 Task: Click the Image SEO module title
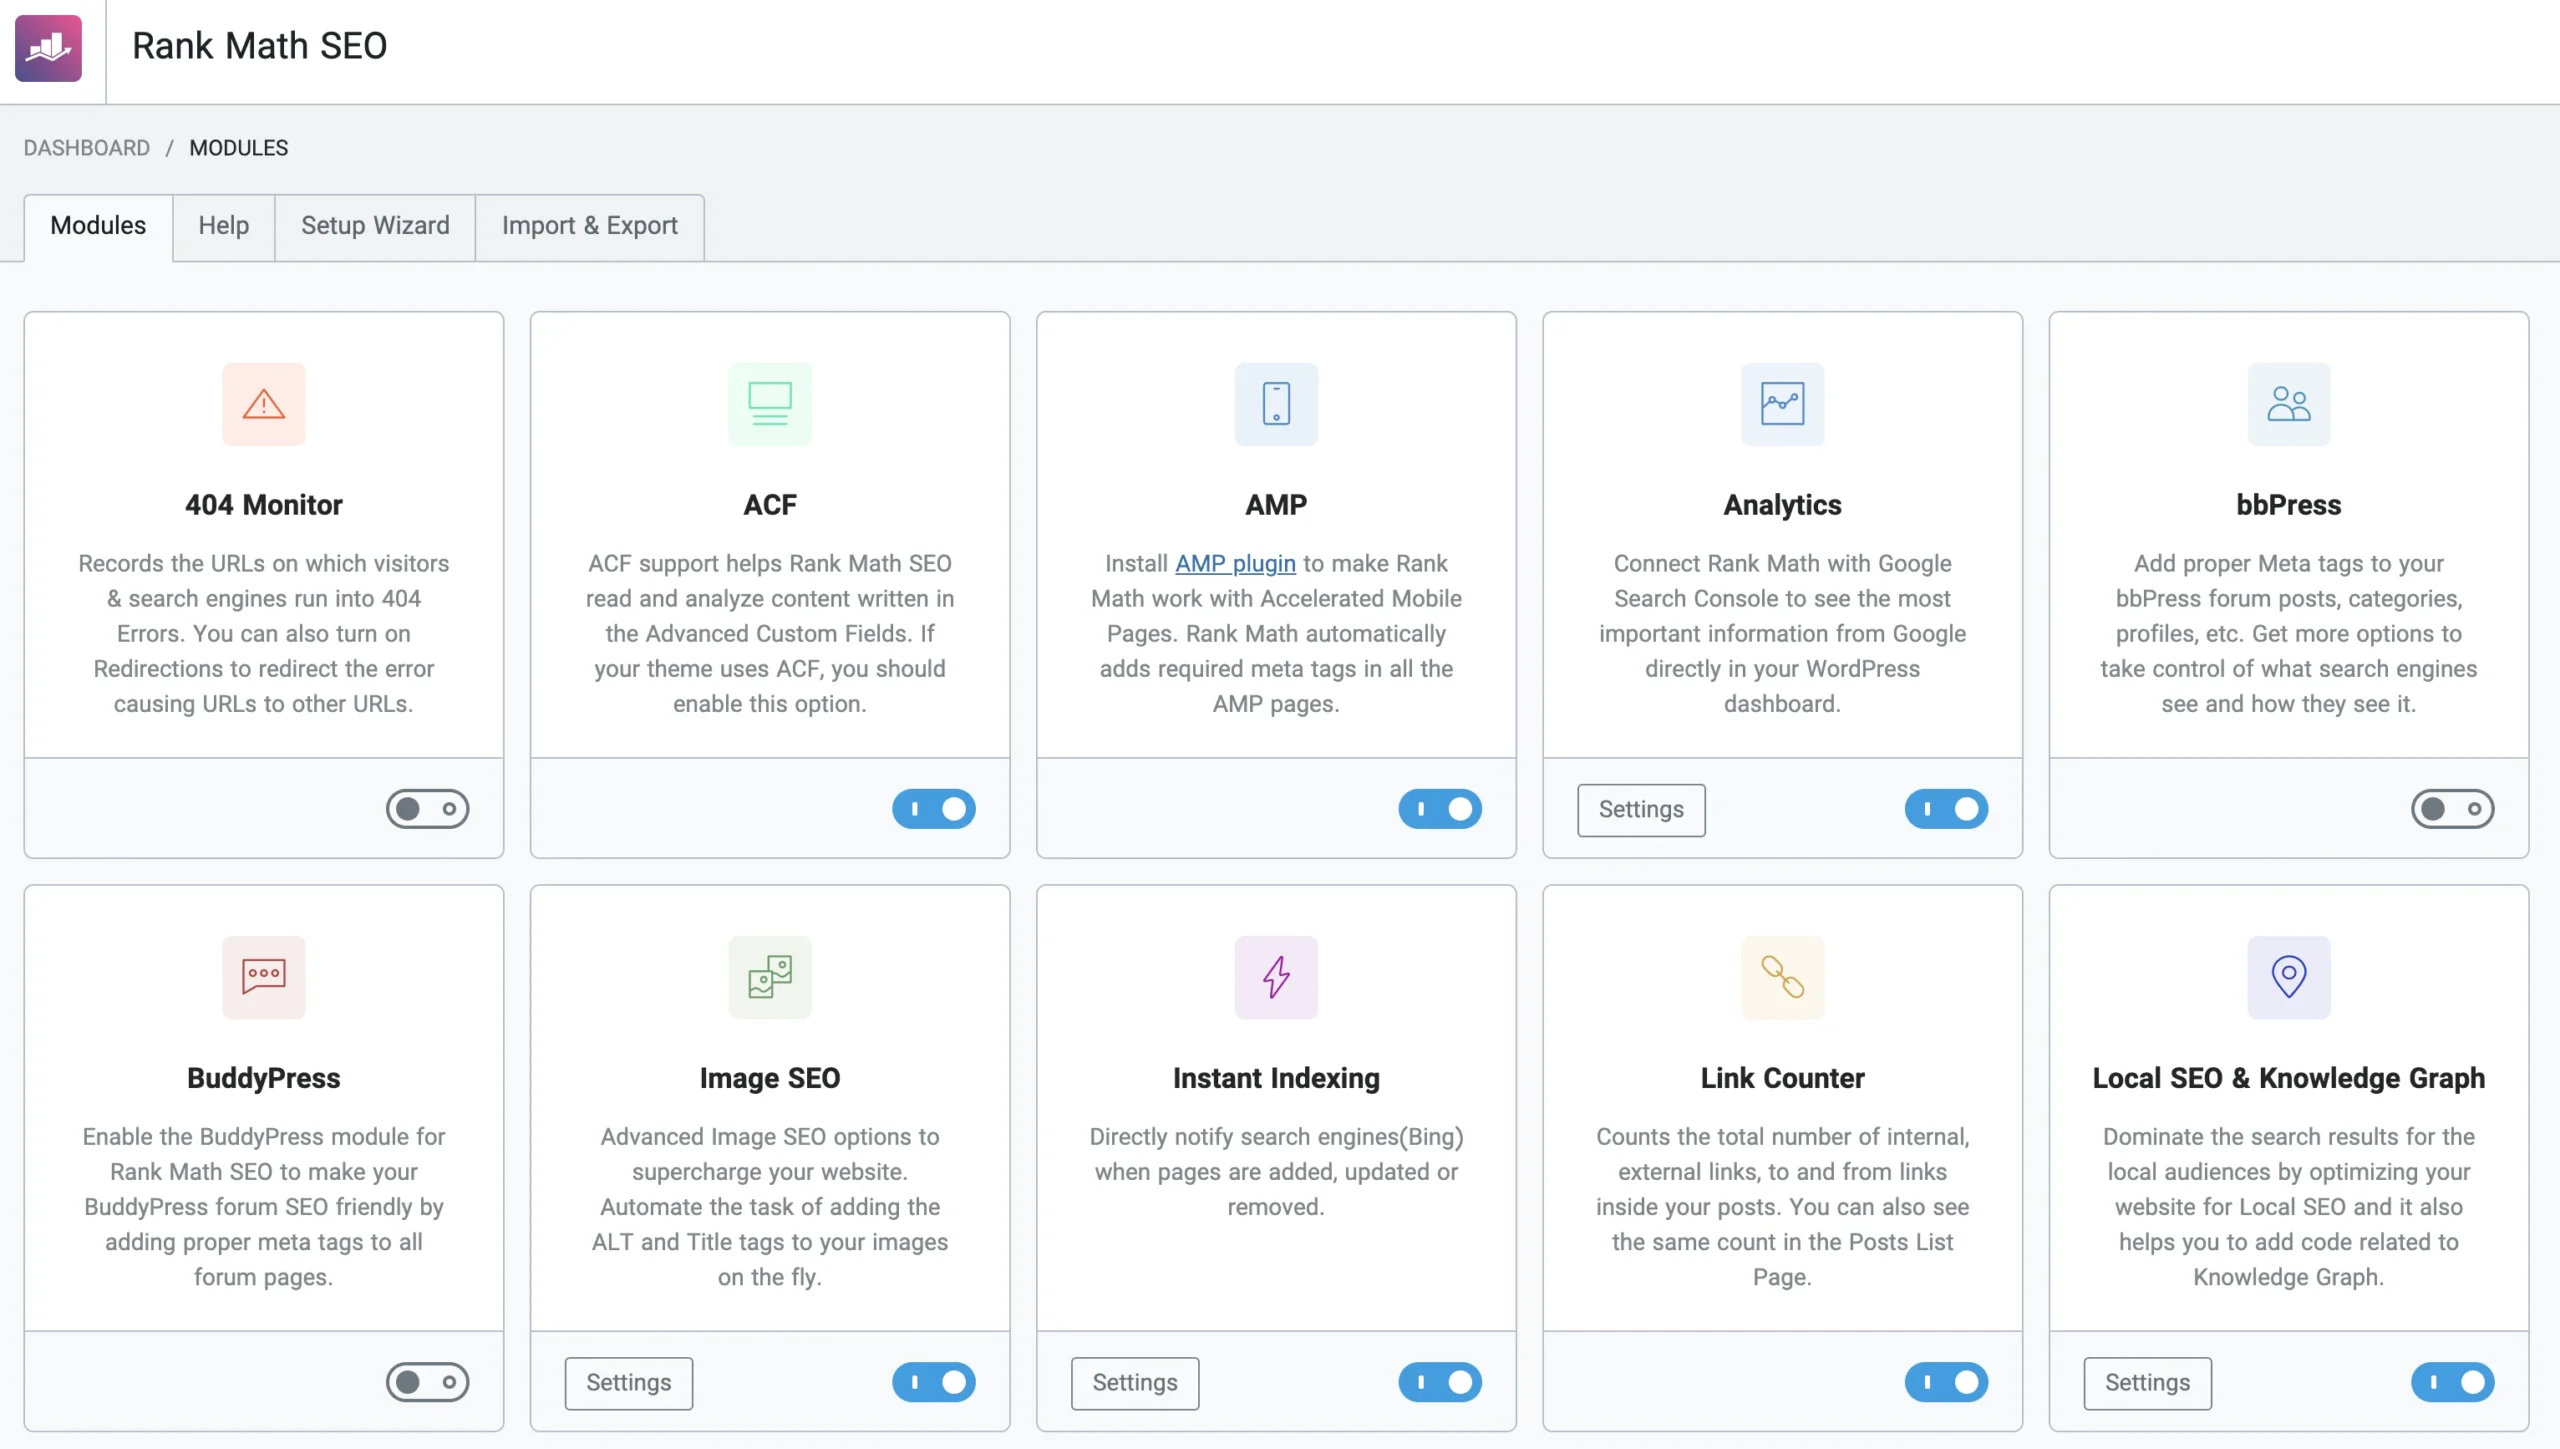click(x=770, y=1078)
